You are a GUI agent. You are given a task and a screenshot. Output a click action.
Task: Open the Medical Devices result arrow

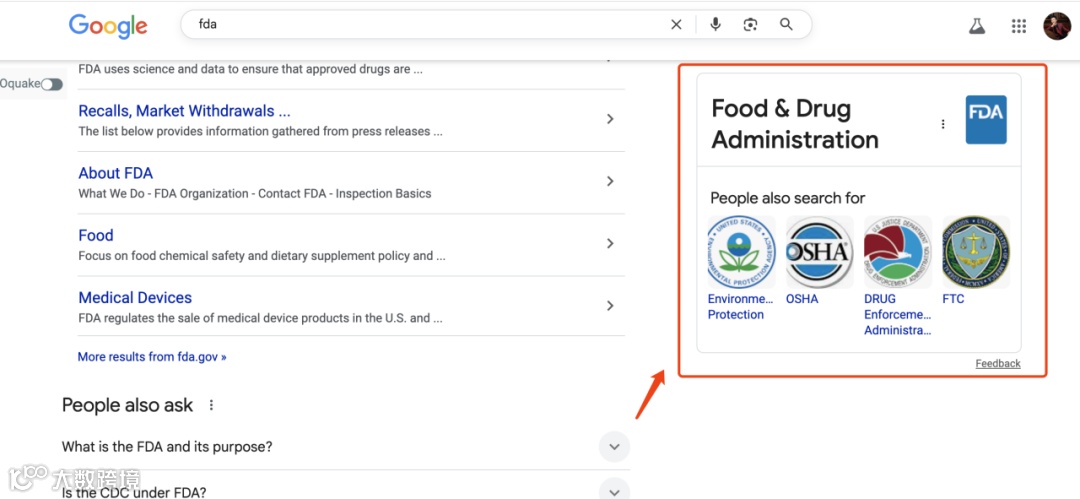[610, 306]
